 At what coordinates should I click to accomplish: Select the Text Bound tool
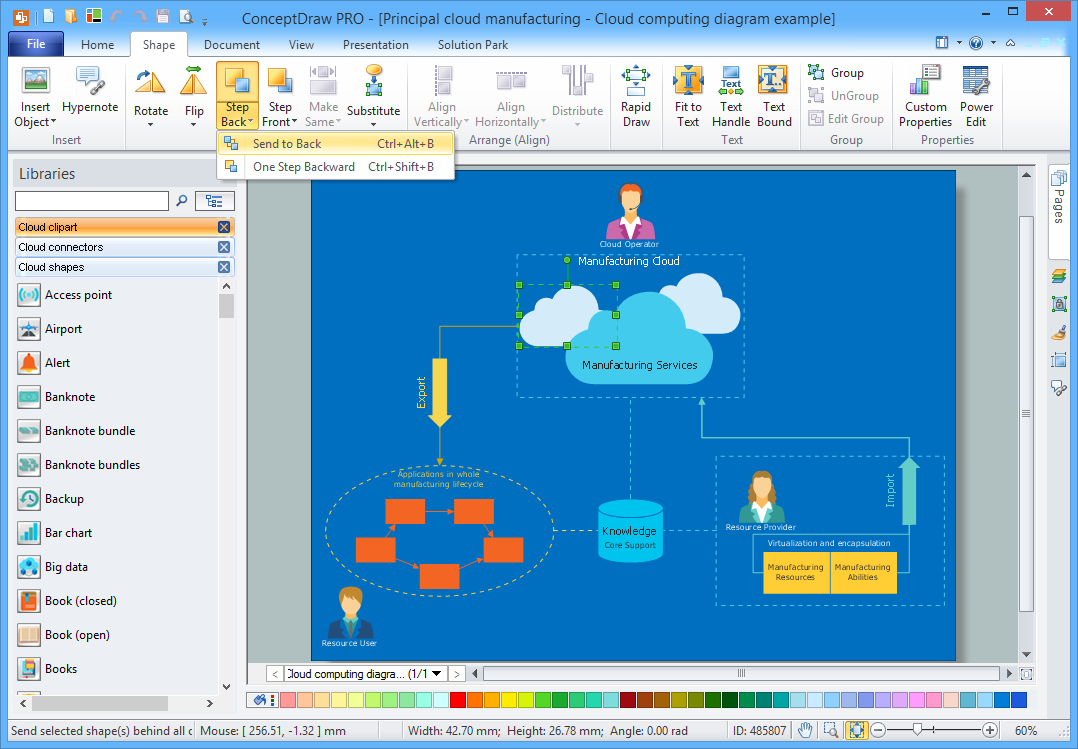[x=774, y=97]
